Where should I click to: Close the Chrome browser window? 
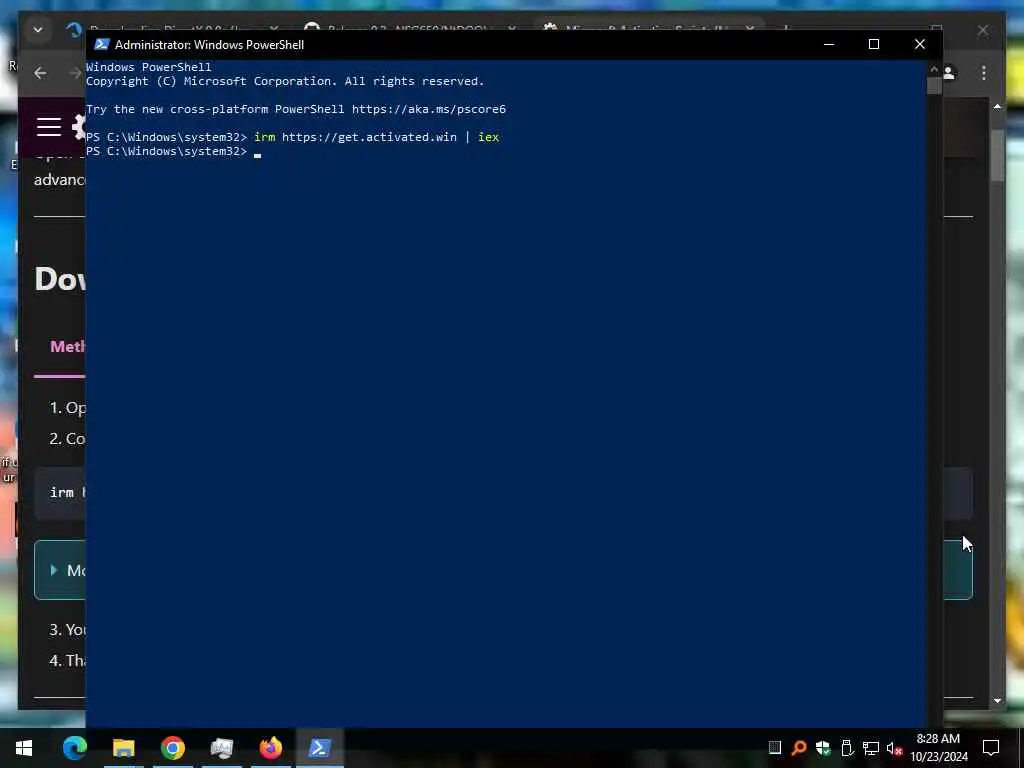(983, 30)
